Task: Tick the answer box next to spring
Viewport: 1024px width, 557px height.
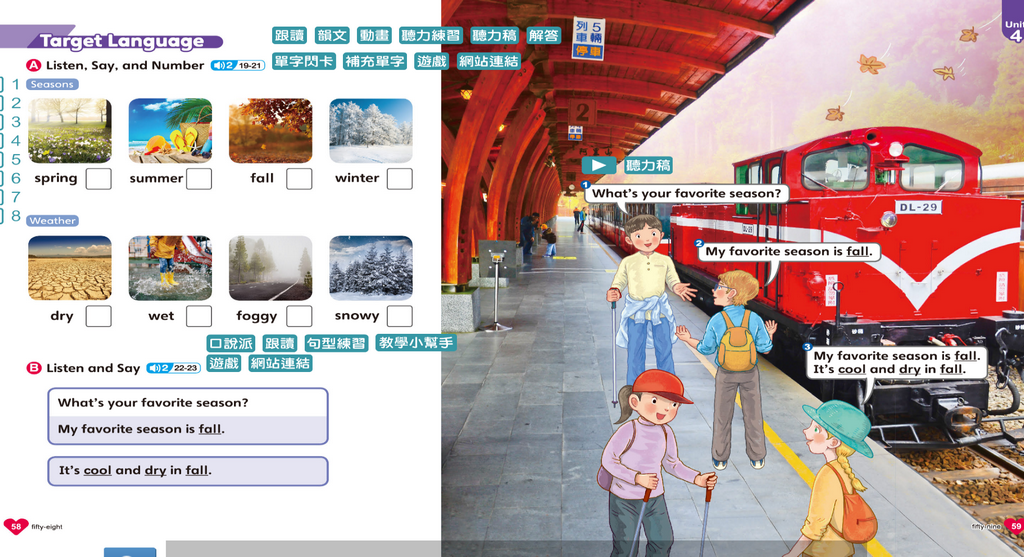Action: pos(98,179)
